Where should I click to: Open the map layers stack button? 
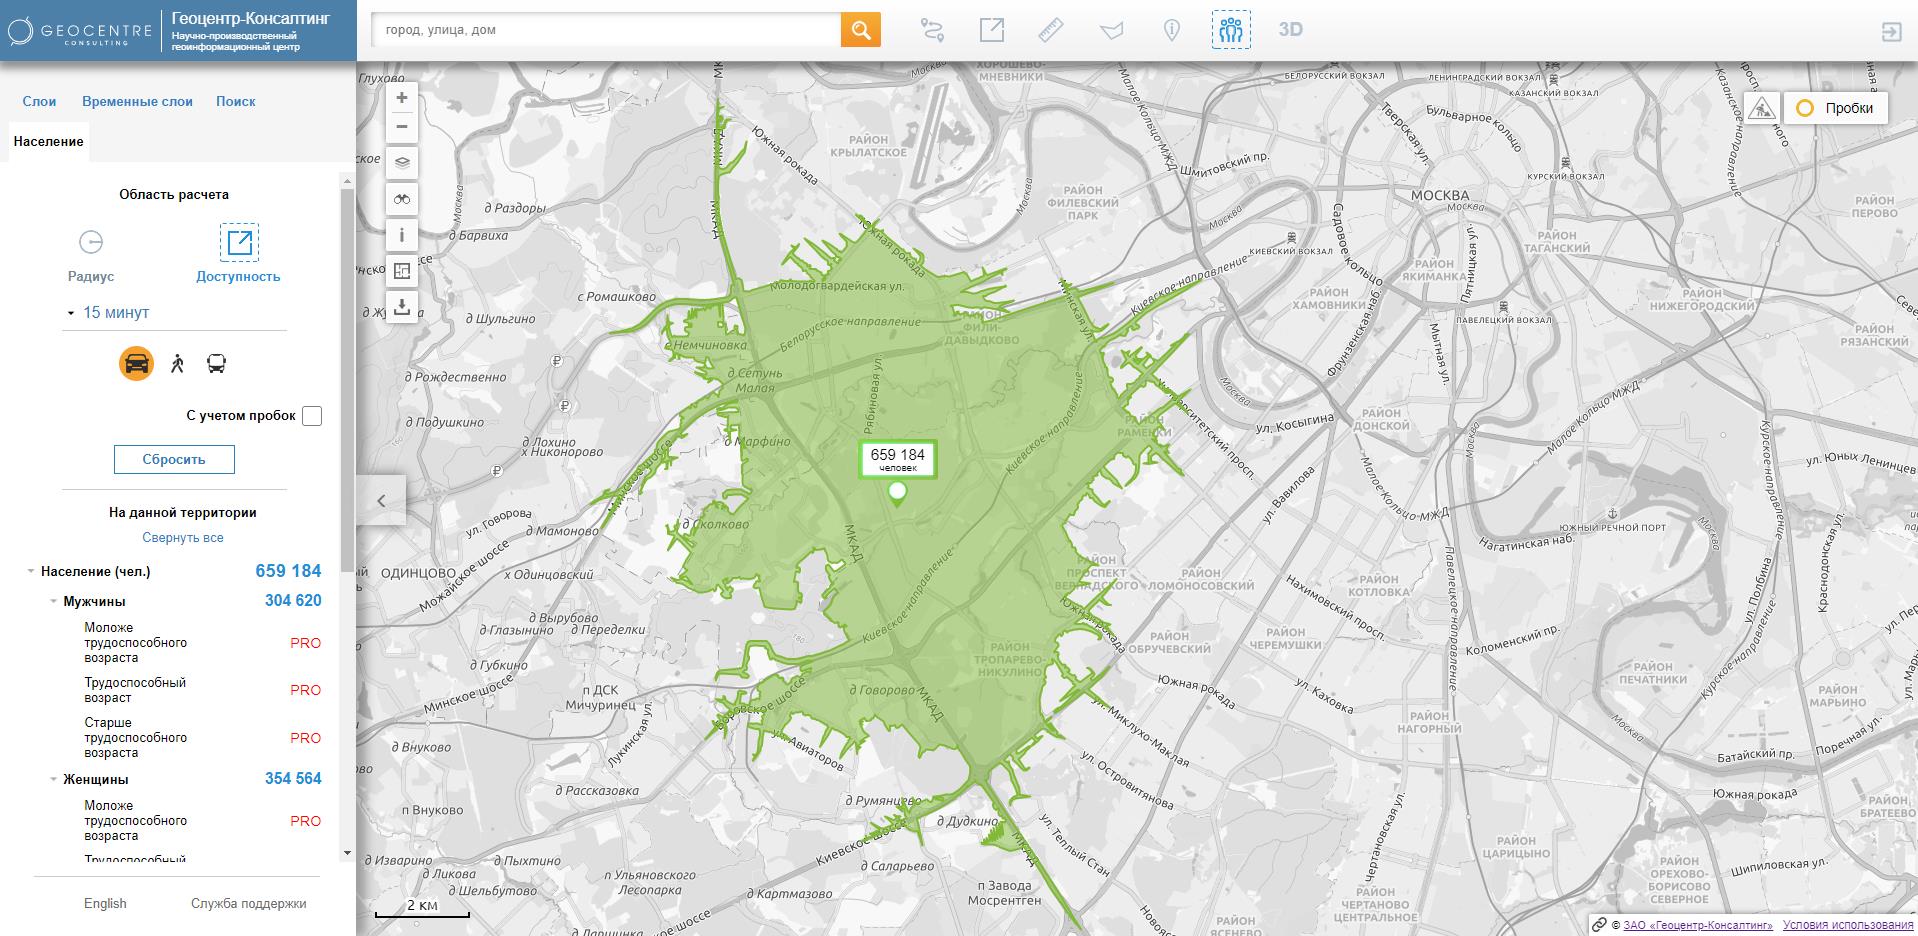(402, 163)
